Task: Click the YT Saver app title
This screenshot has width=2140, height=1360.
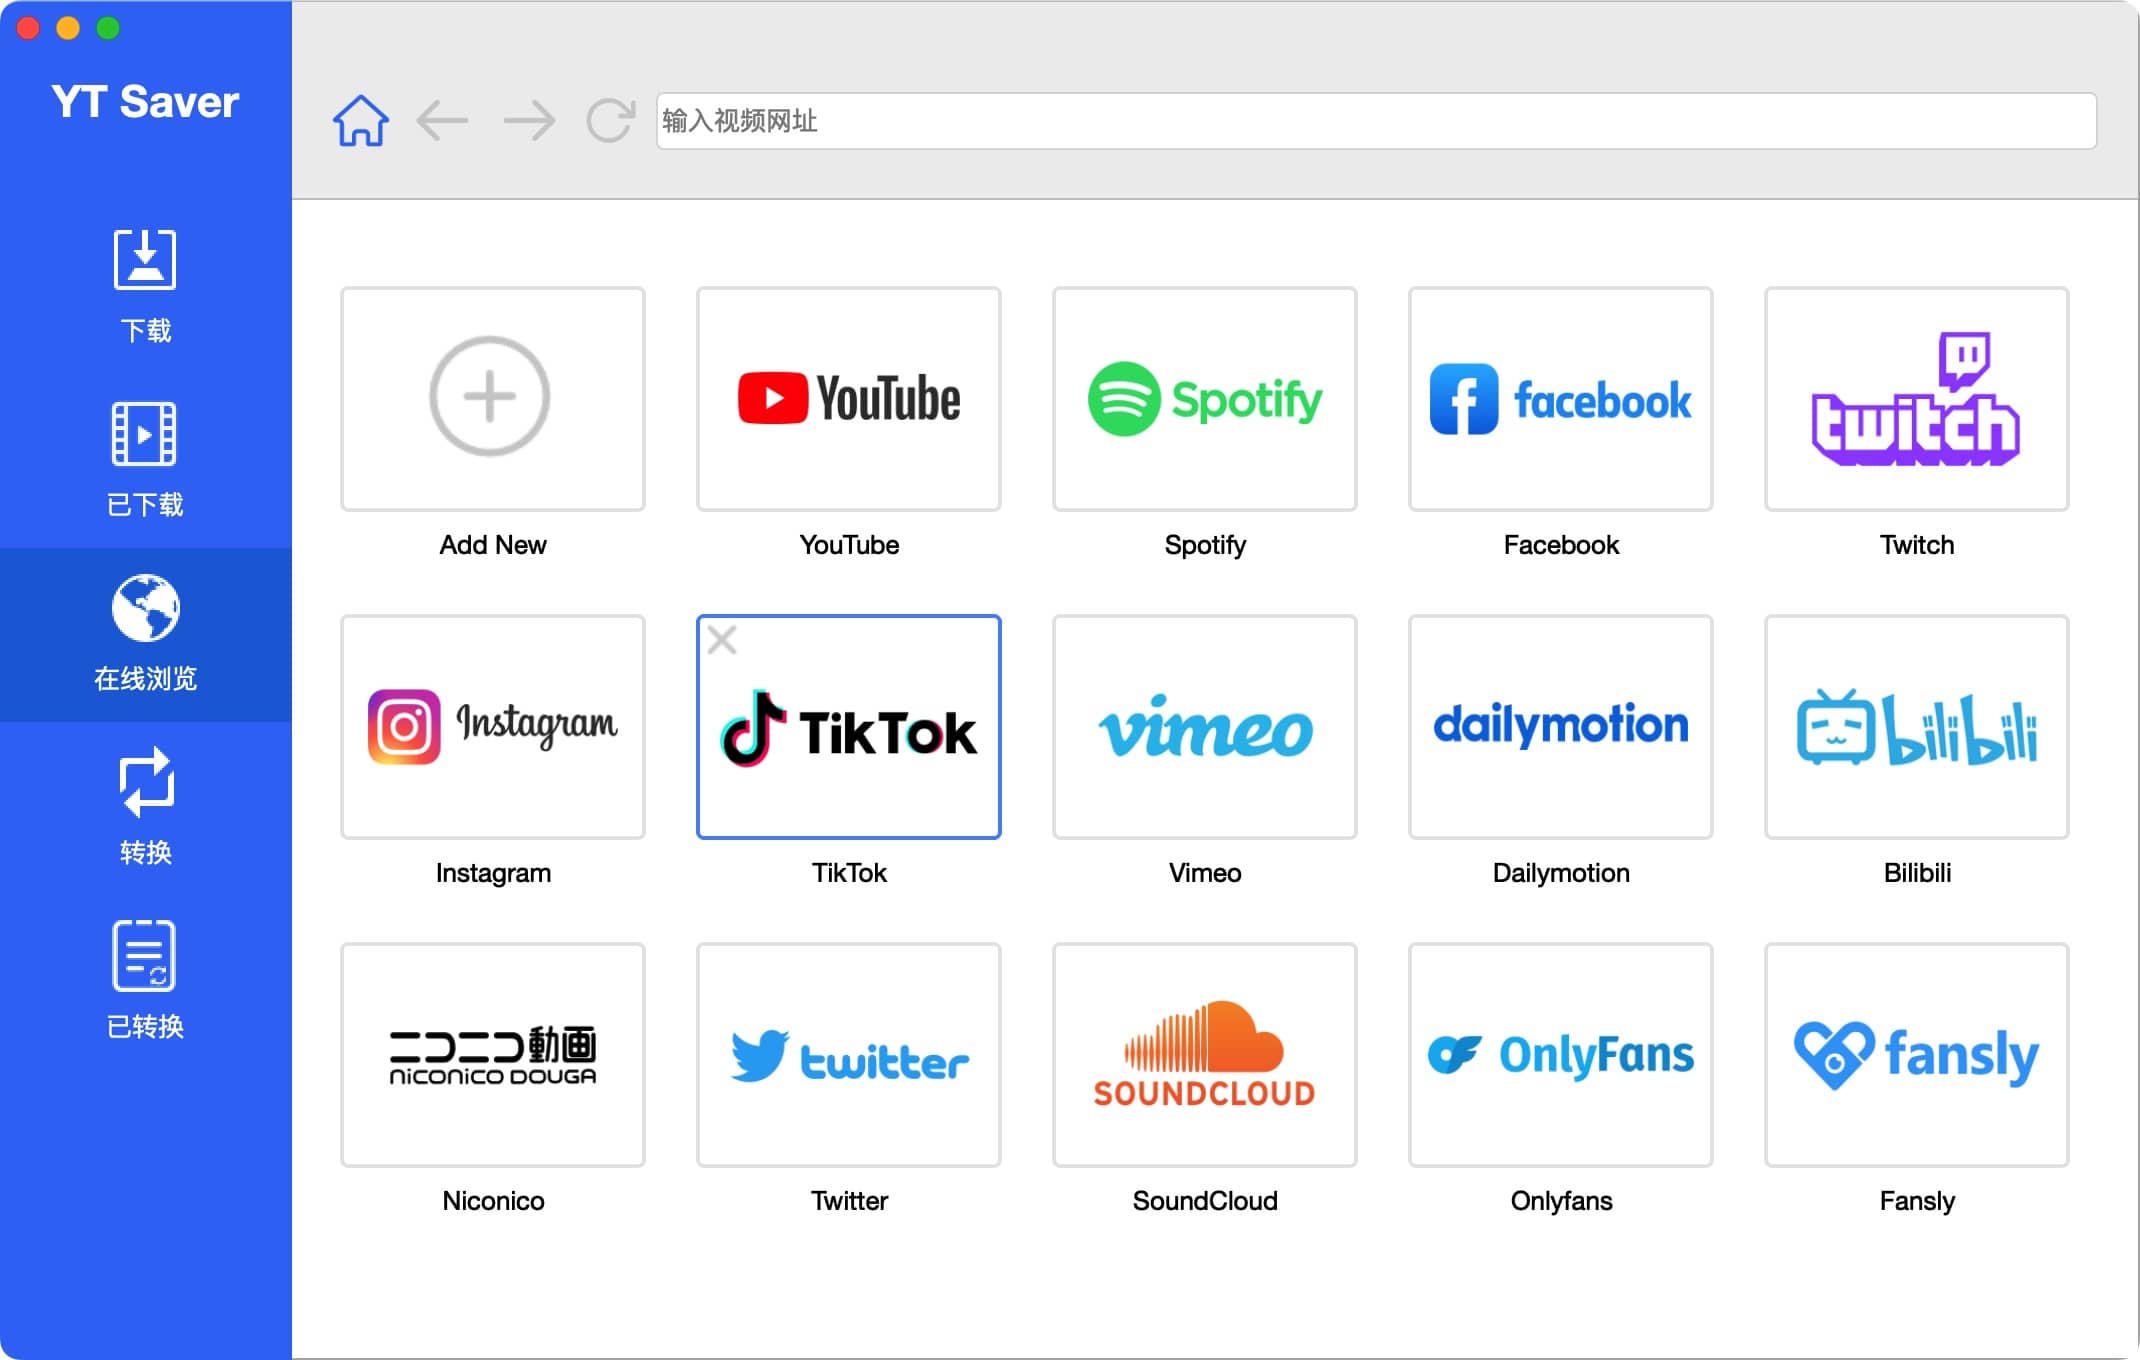Action: [x=145, y=102]
